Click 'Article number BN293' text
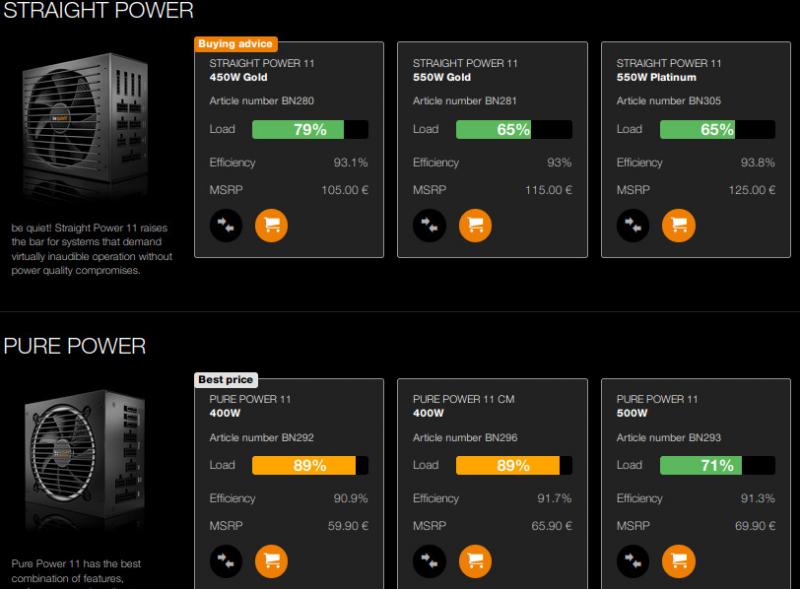Viewport: 800px width, 589px height. [669, 437]
